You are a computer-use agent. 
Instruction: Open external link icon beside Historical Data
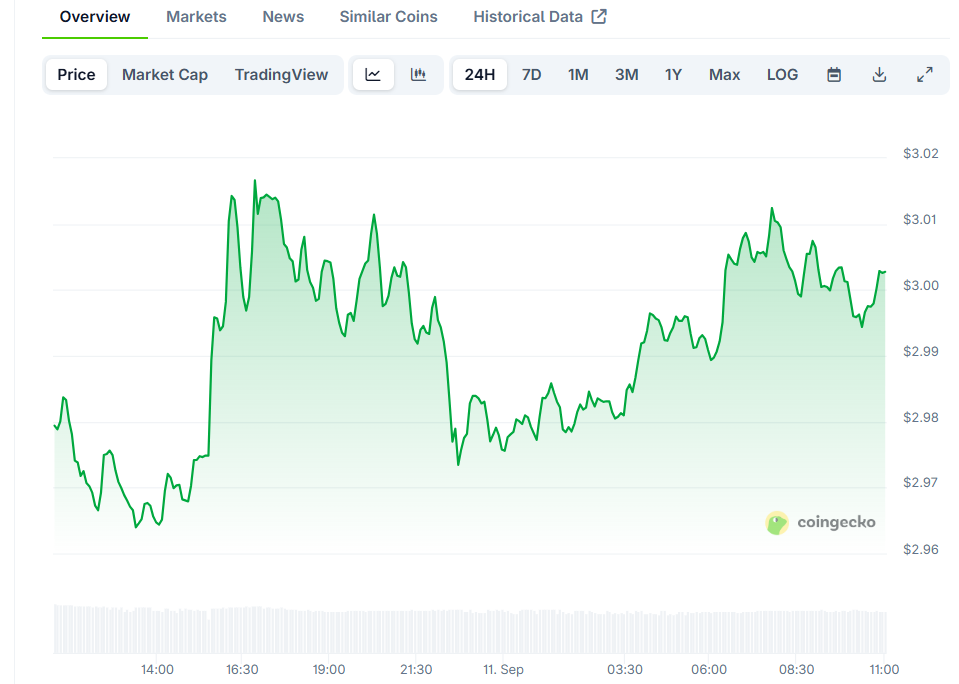(599, 17)
